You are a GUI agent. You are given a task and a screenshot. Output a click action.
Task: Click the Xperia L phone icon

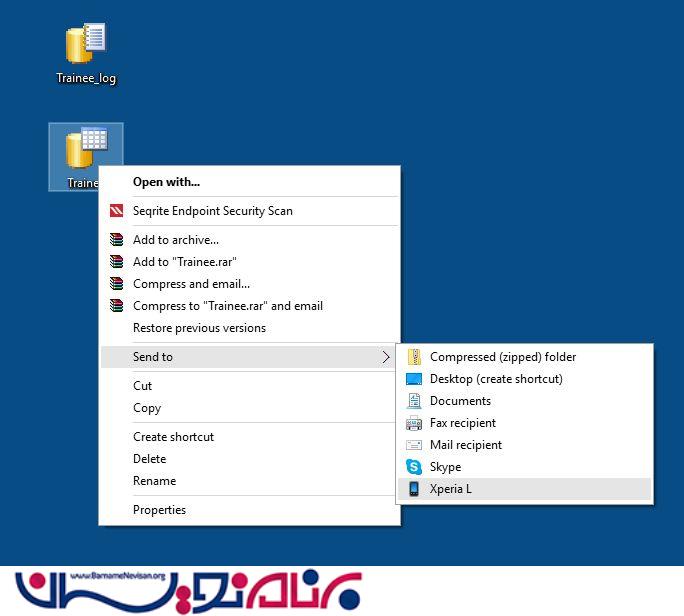[414, 489]
